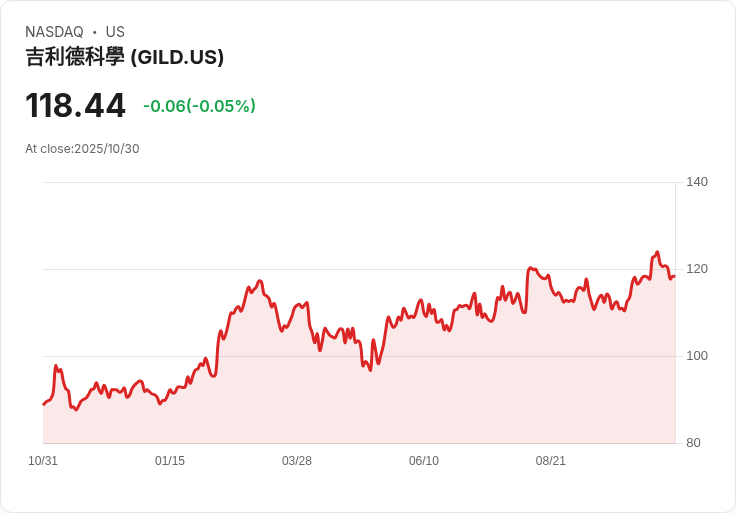Click the At close:2025/10/30 timestamp

tap(82, 149)
